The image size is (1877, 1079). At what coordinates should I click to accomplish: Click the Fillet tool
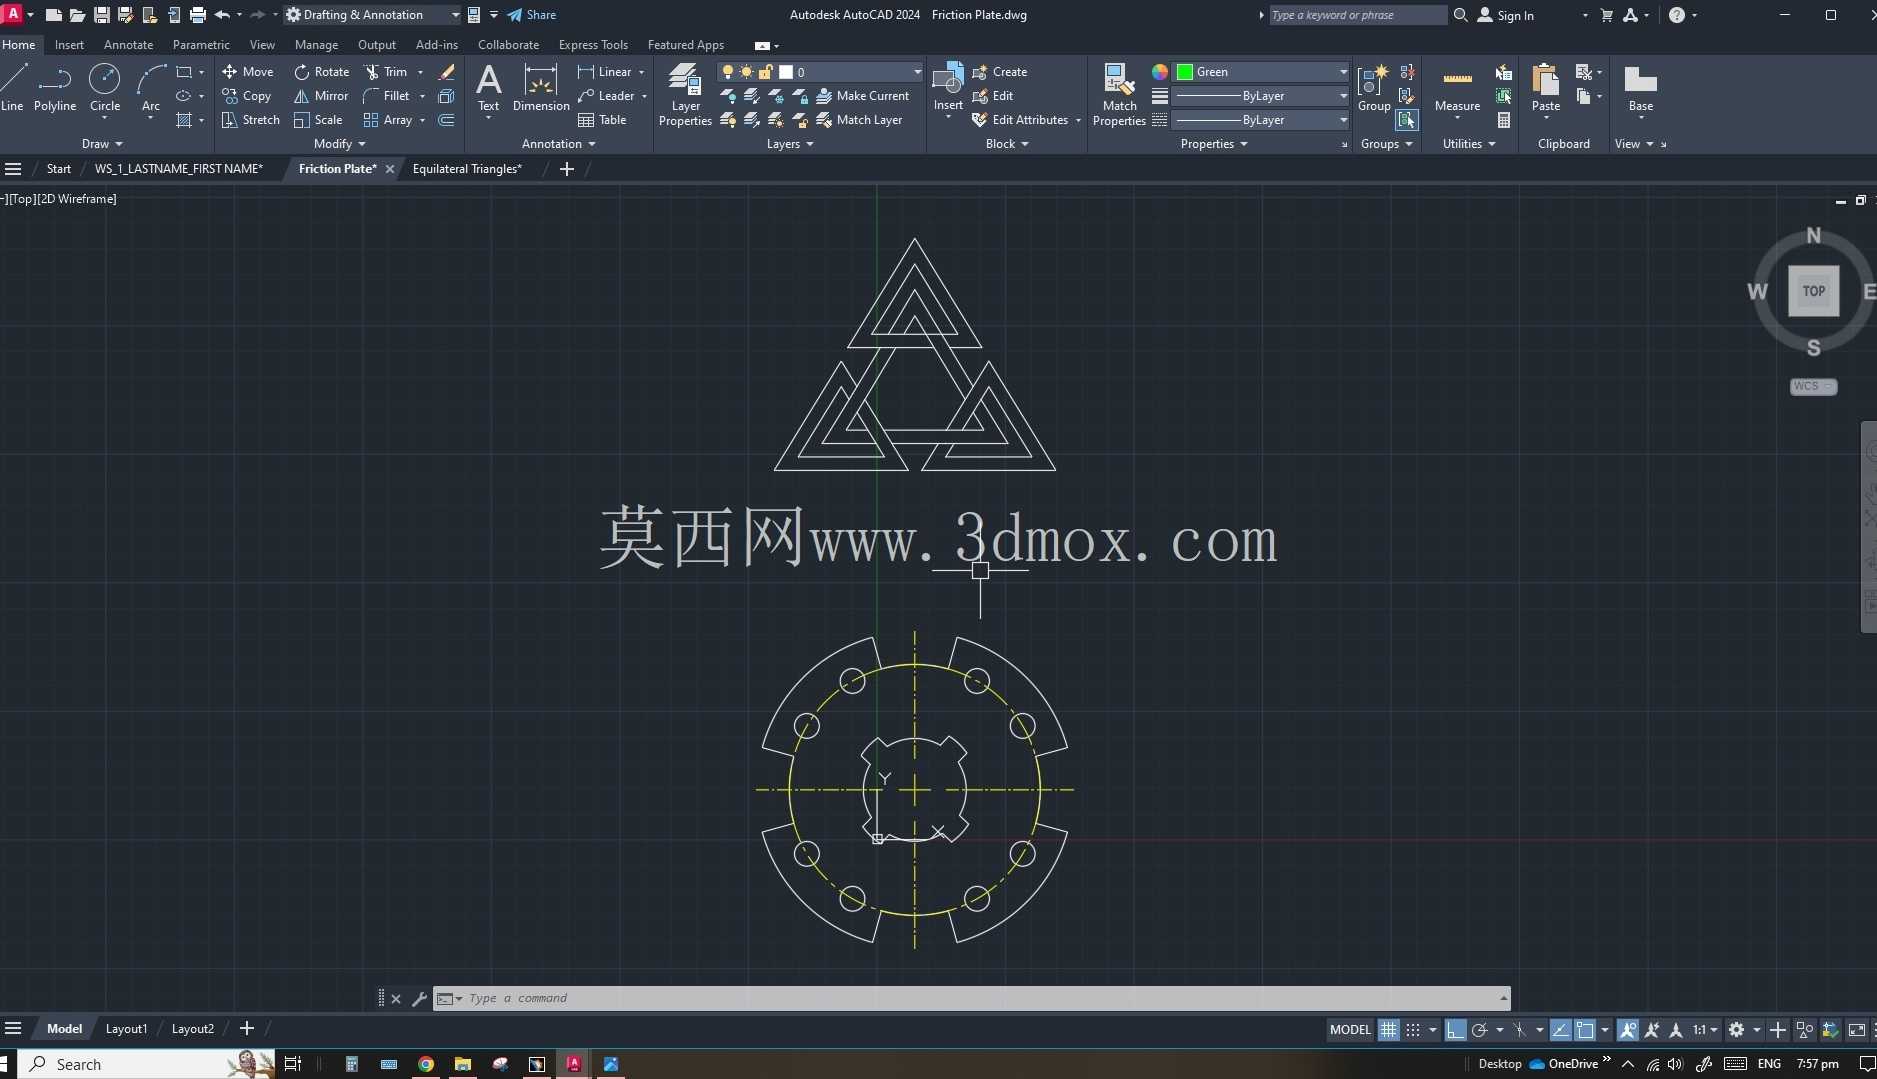[386, 96]
